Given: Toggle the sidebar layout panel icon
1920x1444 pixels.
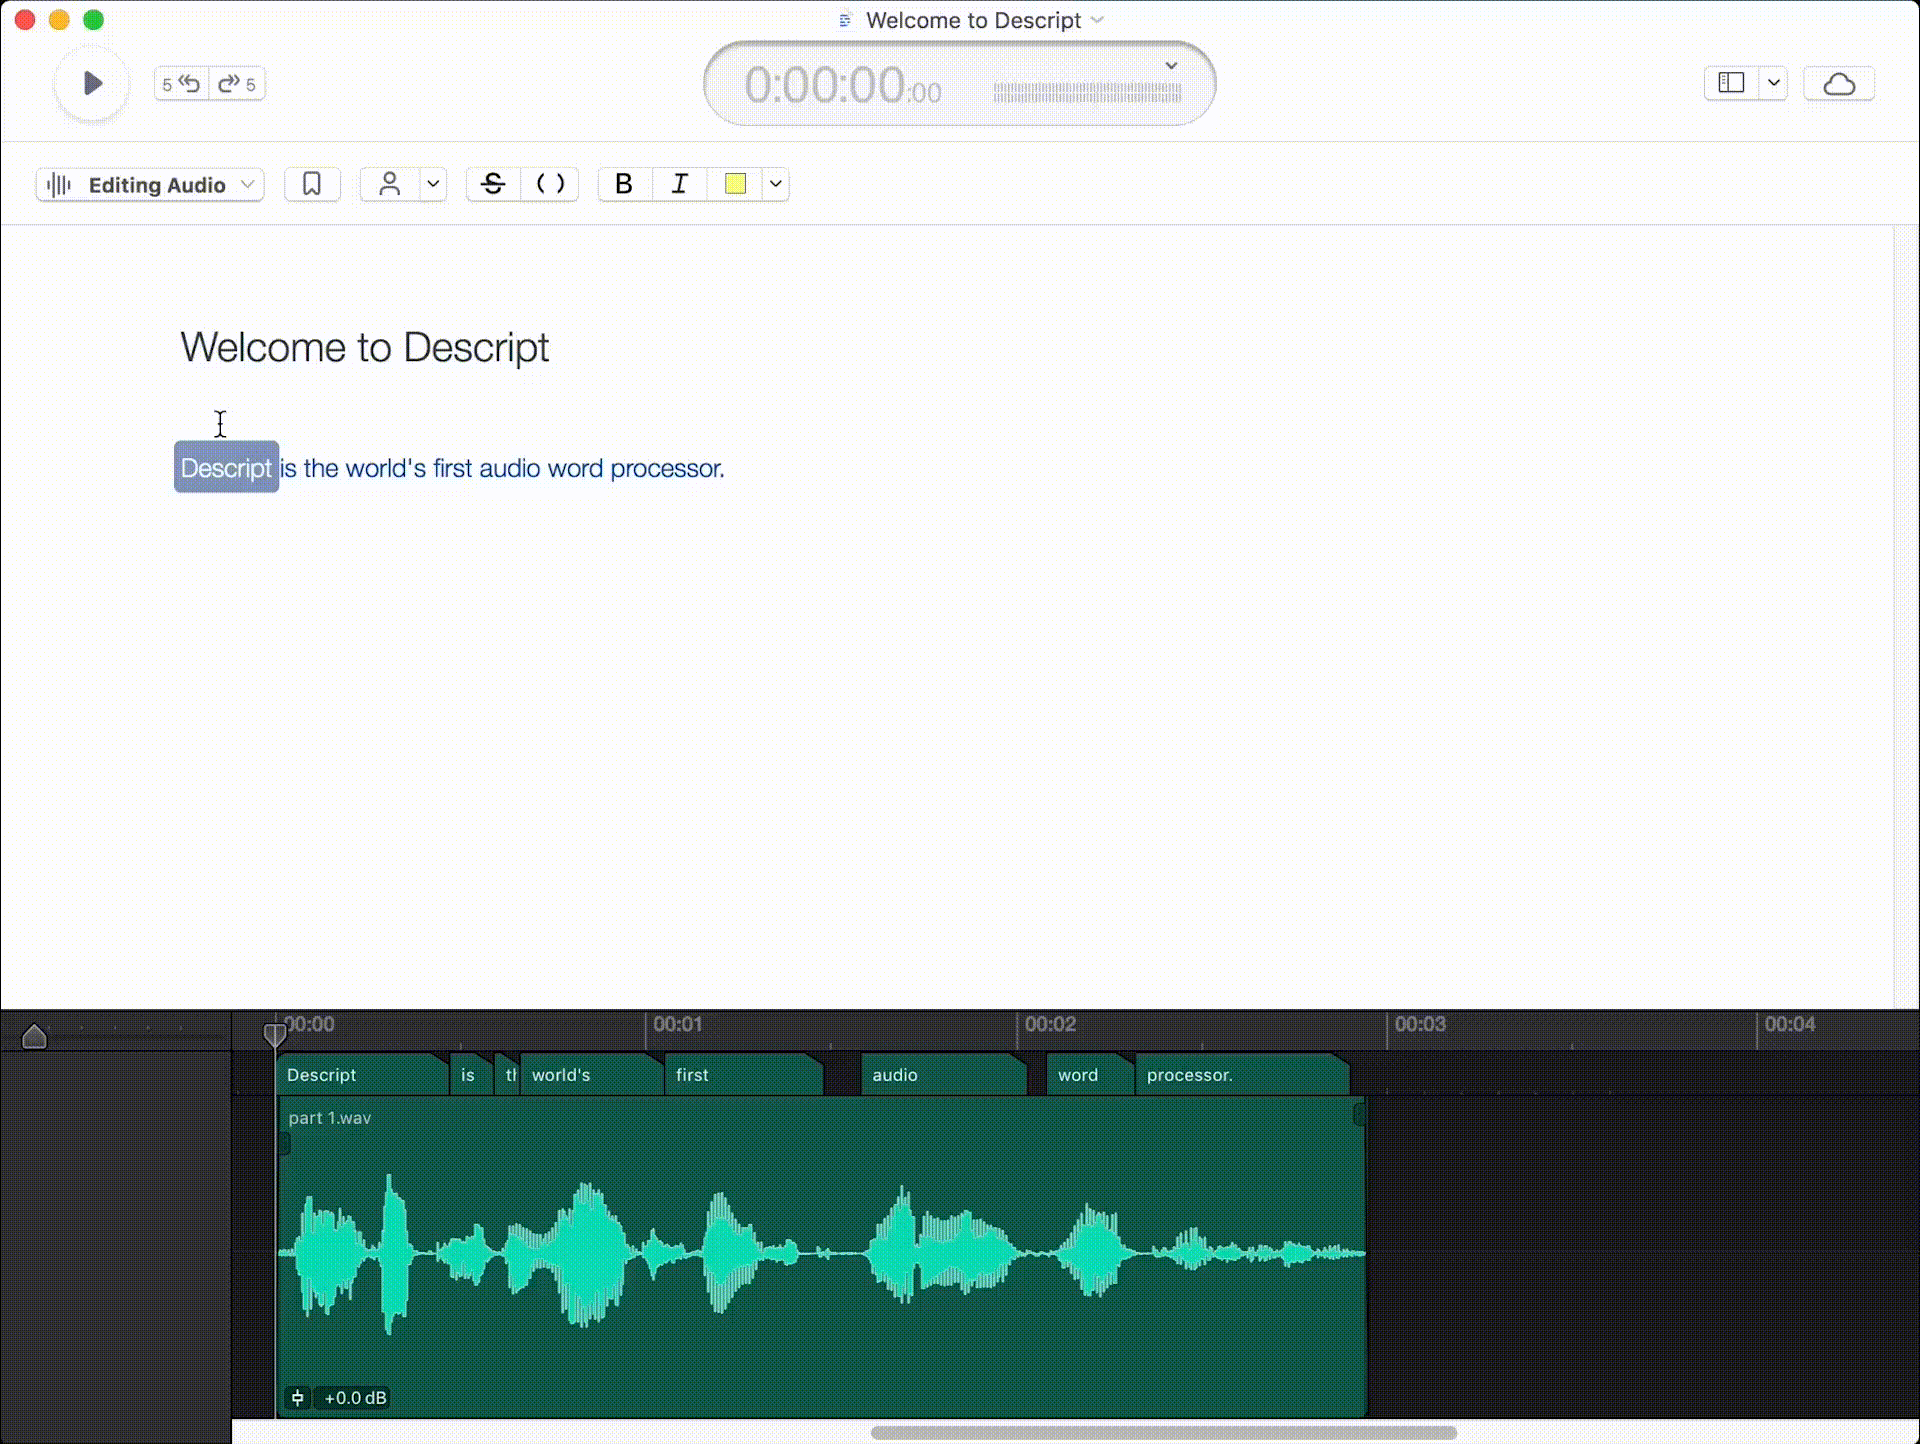Looking at the screenshot, I should pyautogui.click(x=1732, y=83).
